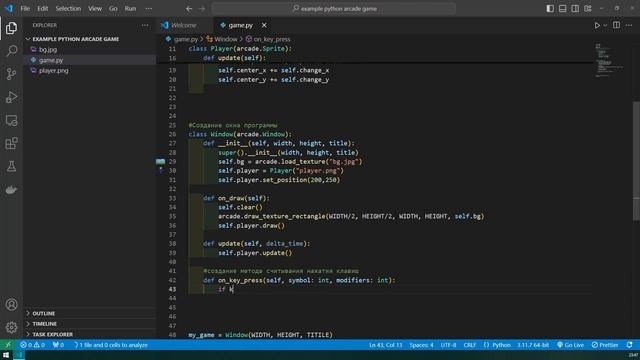Open the File menu
The width and height of the screenshot is (640, 360).
click(25, 9)
